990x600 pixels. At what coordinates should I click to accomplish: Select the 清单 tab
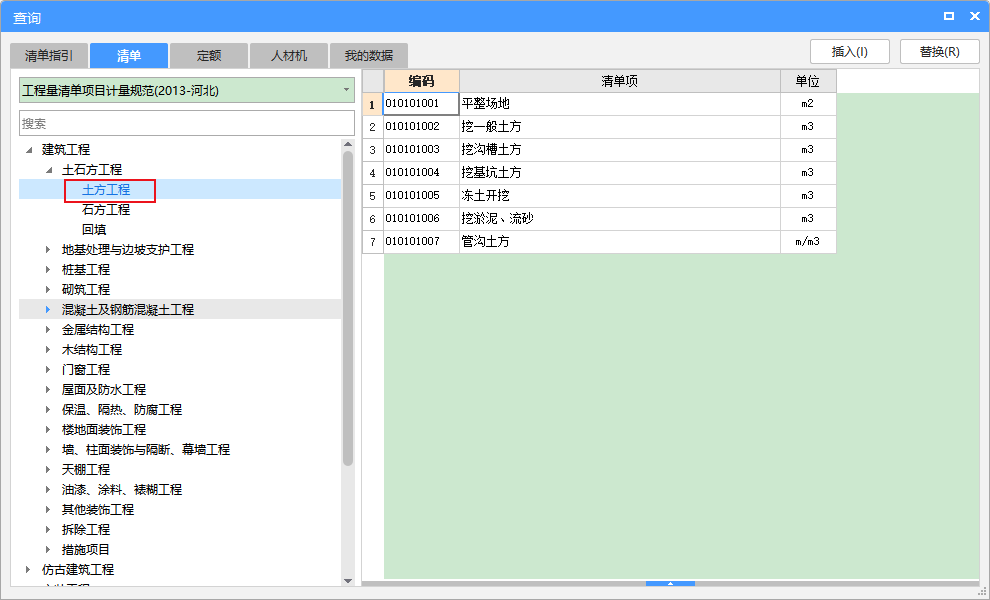click(x=129, y=56)
